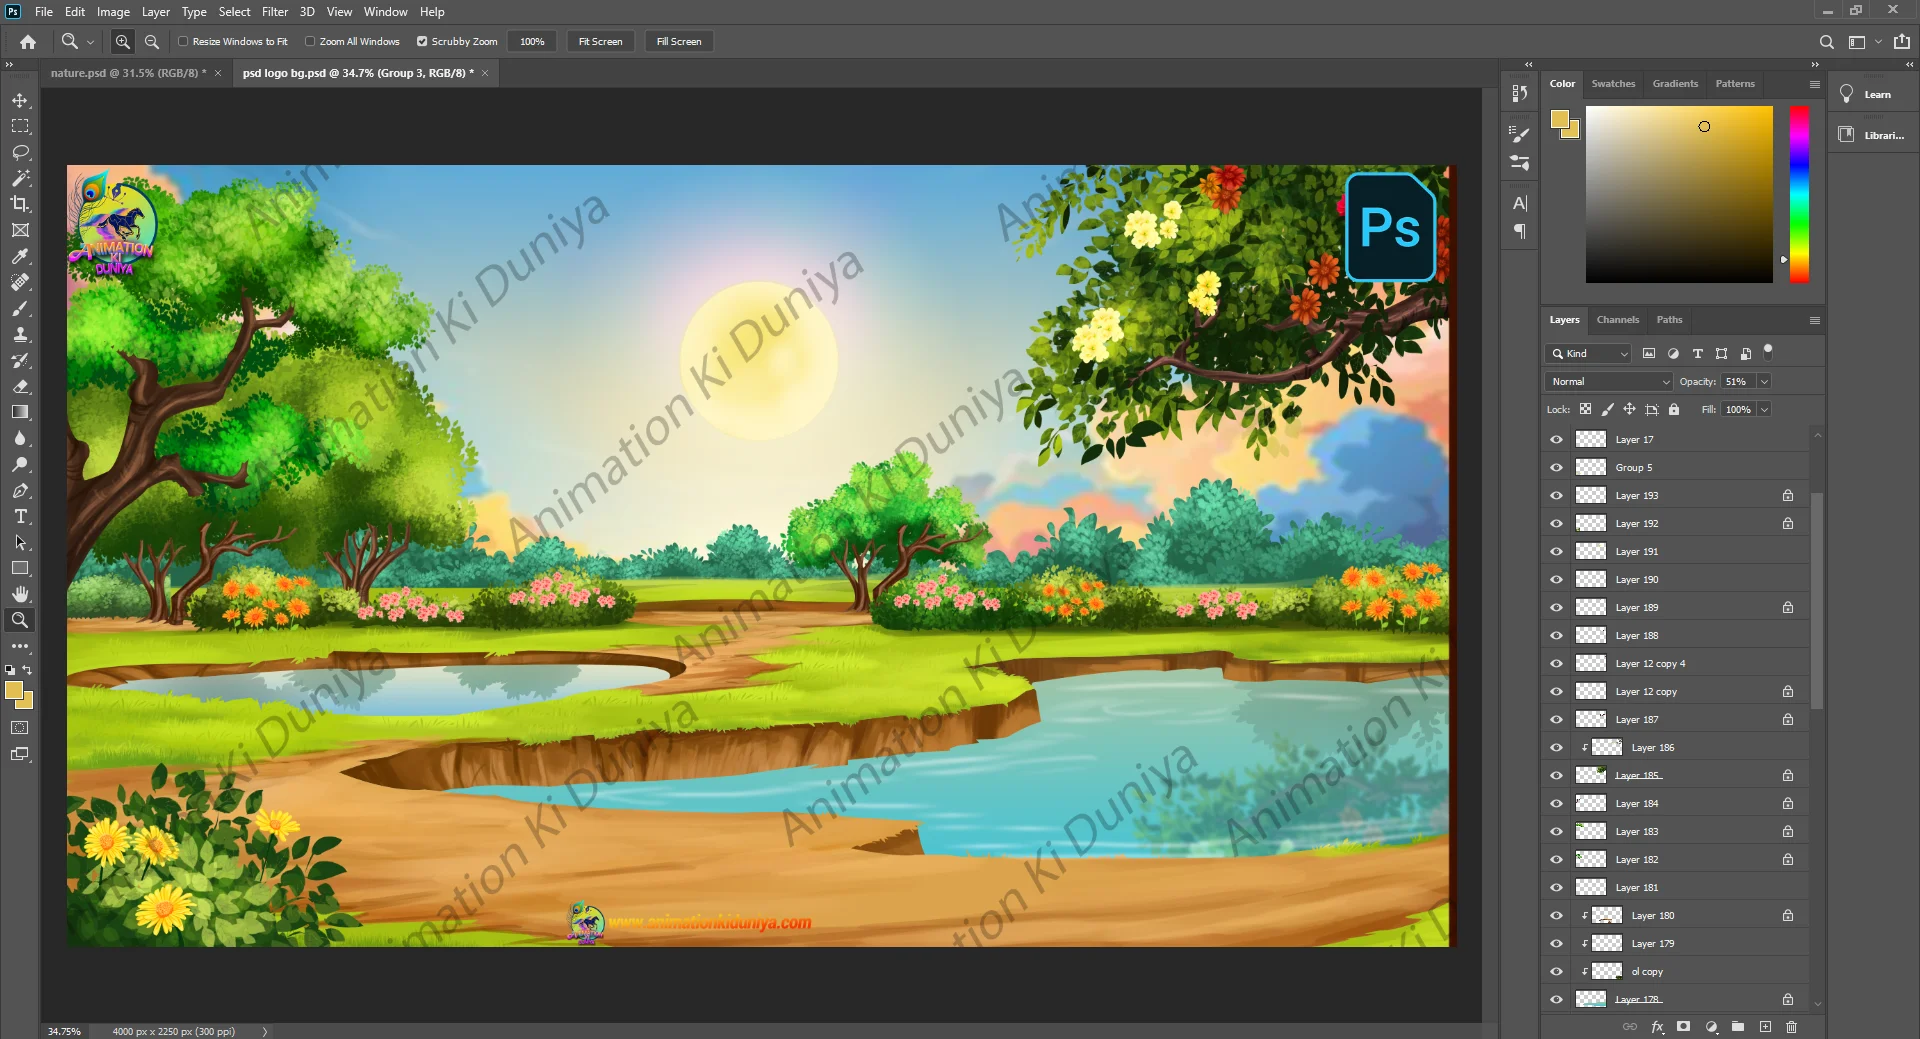This screenshot has width=1920, height=1039.
Task: Click the Fit Screen button
Action: click(600, 42)
